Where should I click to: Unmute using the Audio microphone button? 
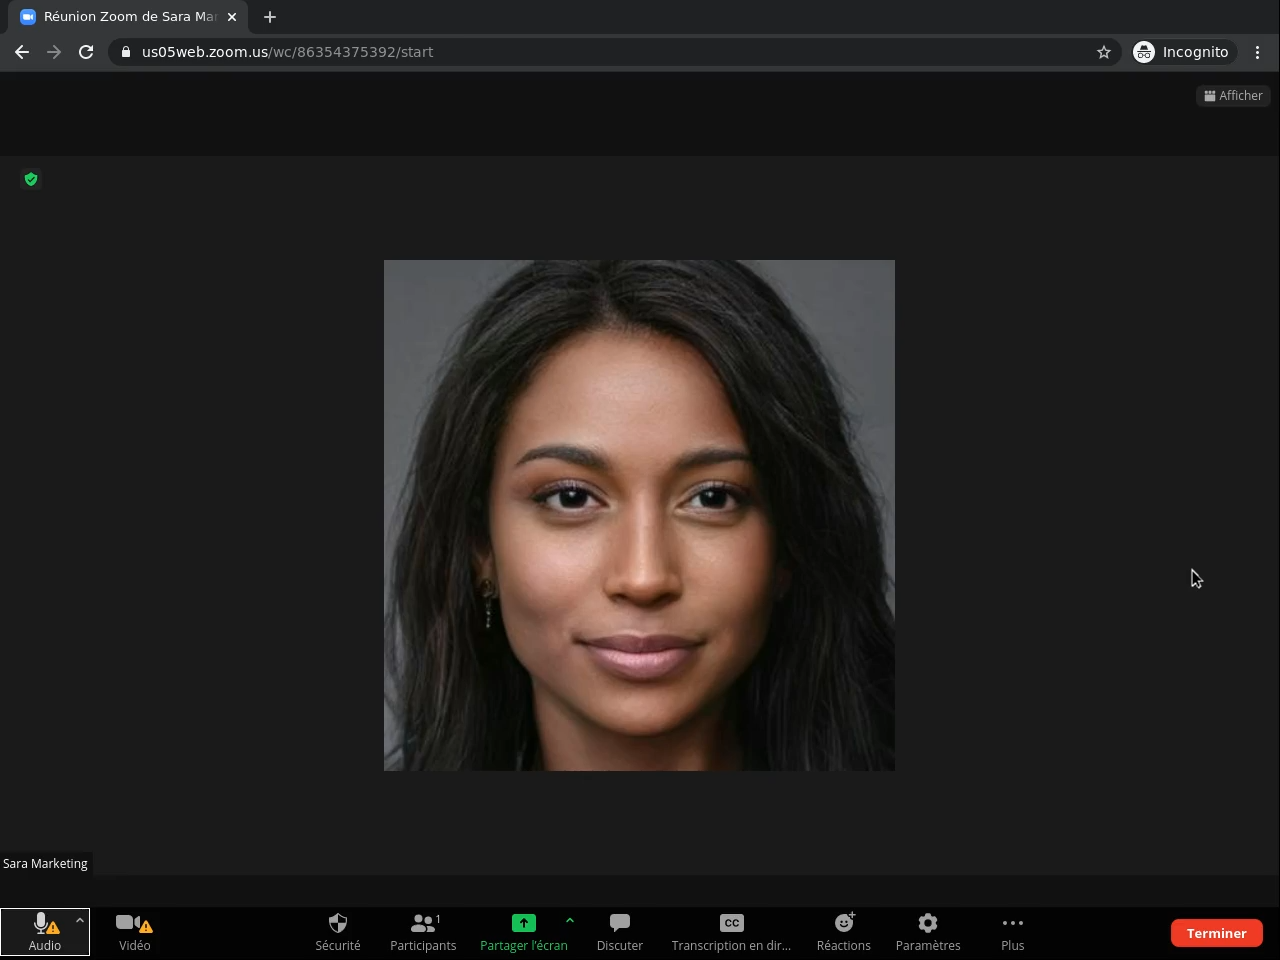[45, 932]
